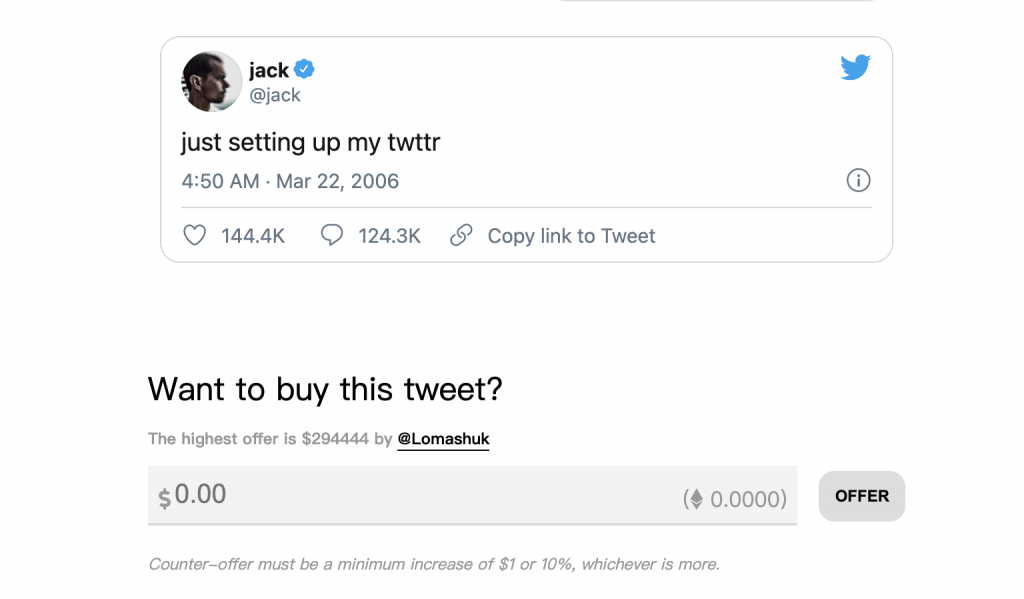Open the tweet info circle icon
Image resolution: width=1024 pixels, height=599 pixels.
858,180
